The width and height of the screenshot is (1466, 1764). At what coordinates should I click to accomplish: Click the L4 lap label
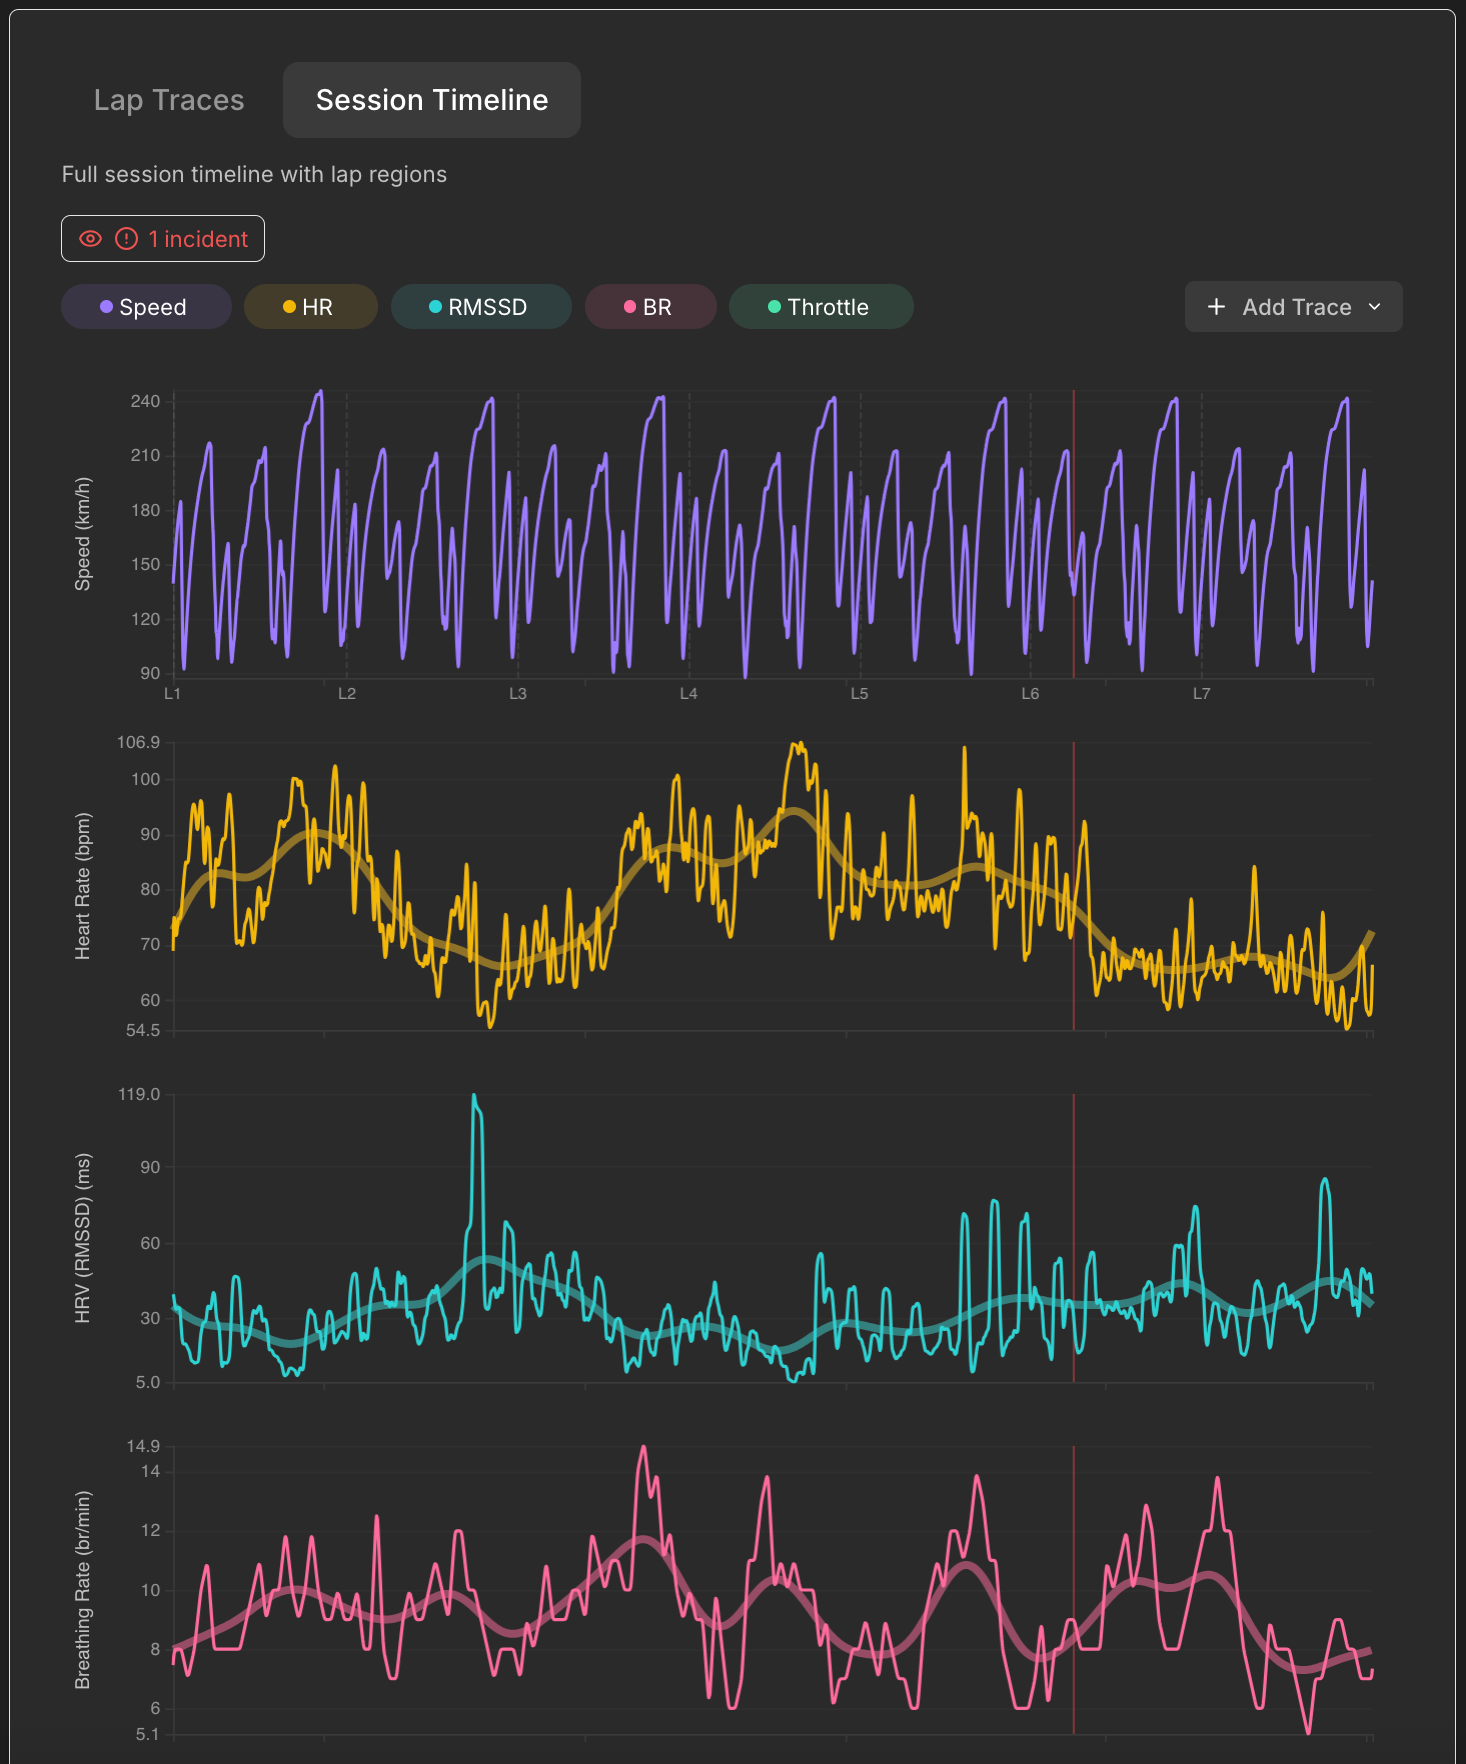pos(689,694)
